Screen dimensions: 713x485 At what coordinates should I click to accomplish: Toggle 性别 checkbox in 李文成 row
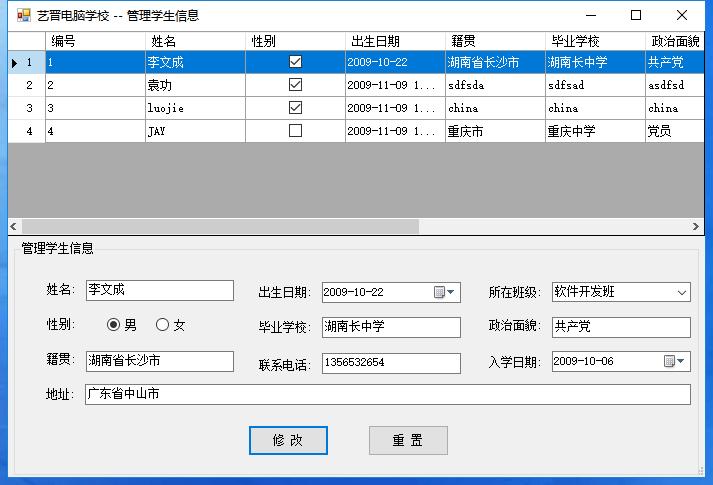295,62
